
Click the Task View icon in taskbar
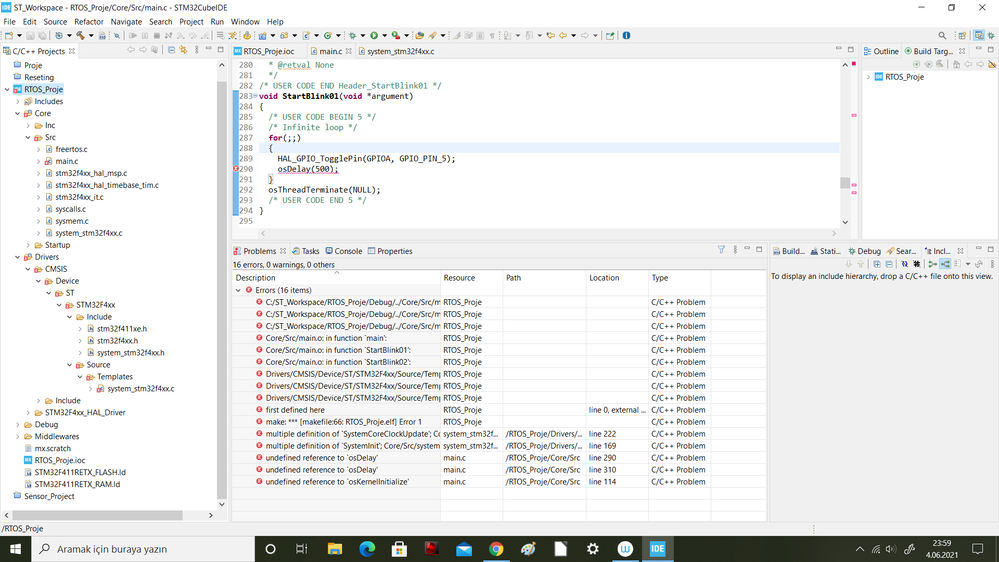click(302, 549)
